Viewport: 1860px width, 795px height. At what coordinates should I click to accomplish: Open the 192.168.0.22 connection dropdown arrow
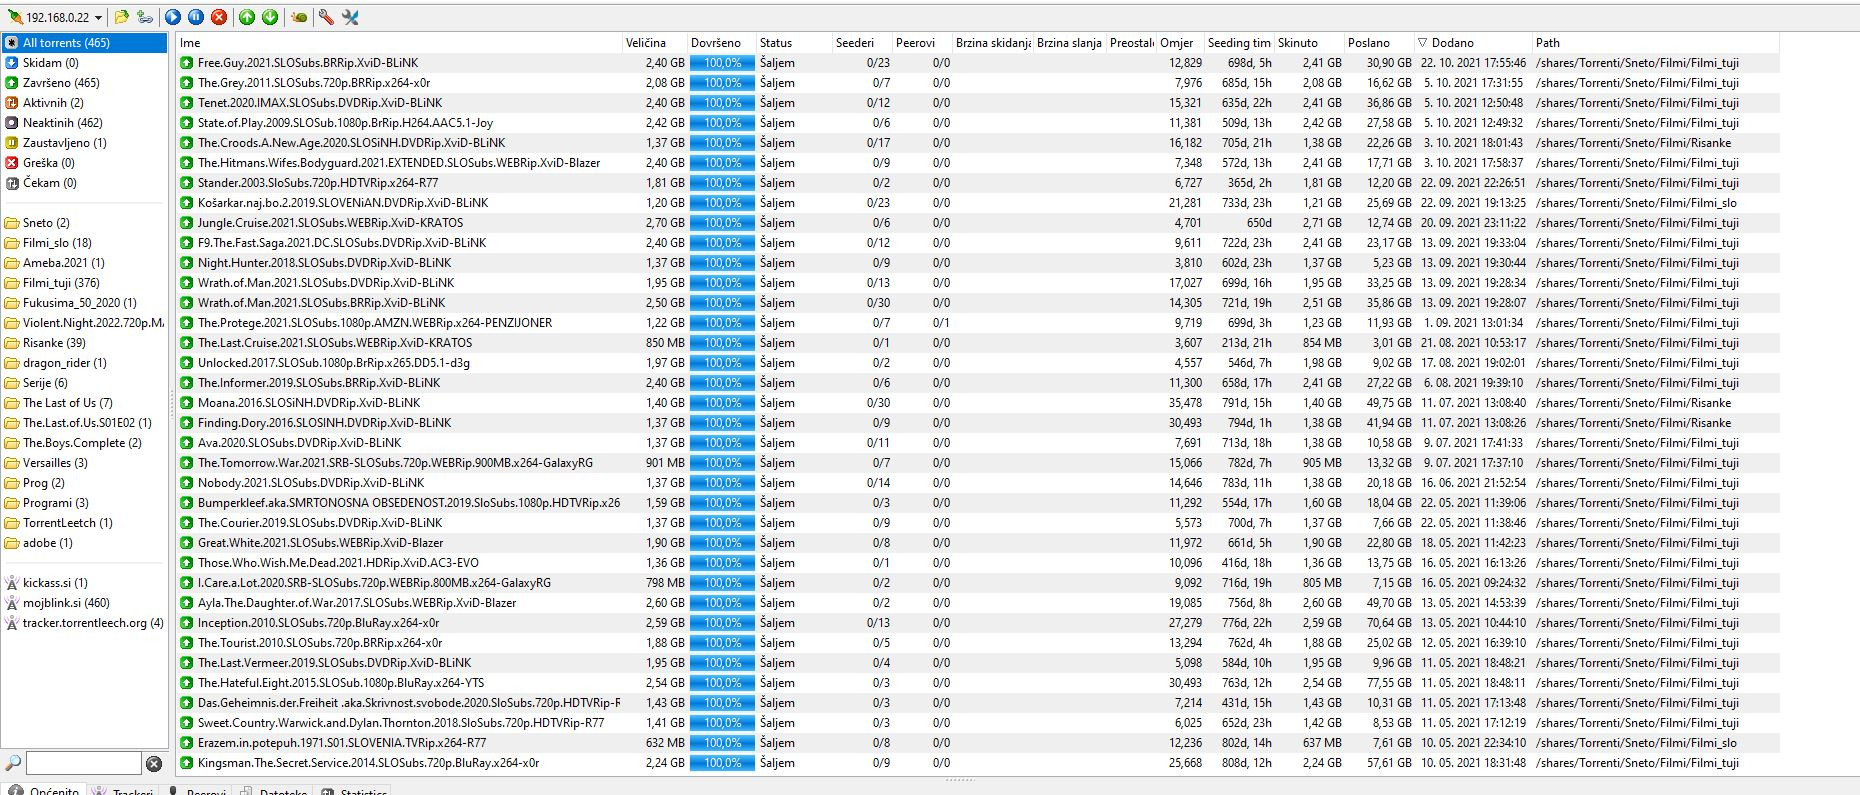pyautogui.click(x=97, y=17)
